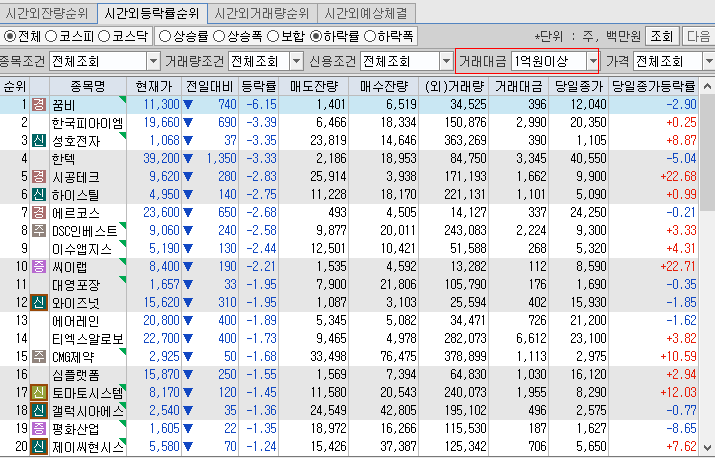Click the down-triangle indicator in the 에어레인 row
The height and width of the screenshot is (458, 715).
[x=188, y=321]
